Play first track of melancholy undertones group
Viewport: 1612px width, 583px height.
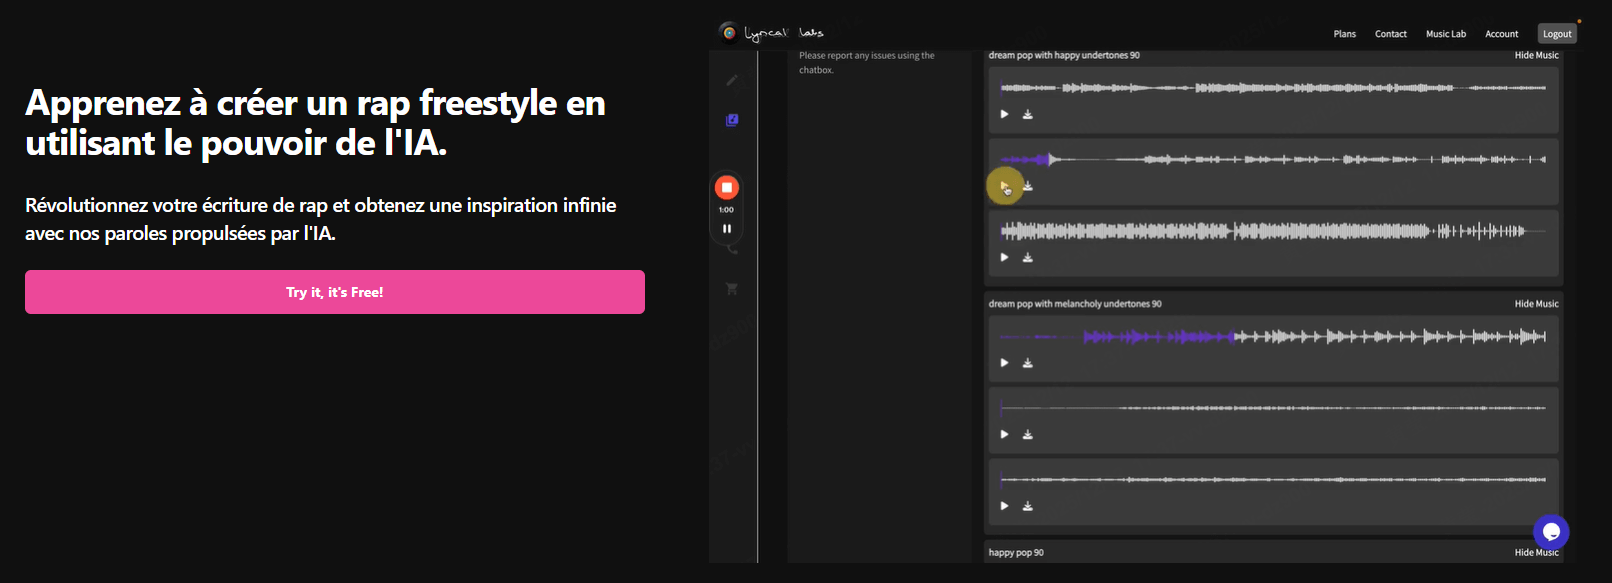tap(1004, 363)
